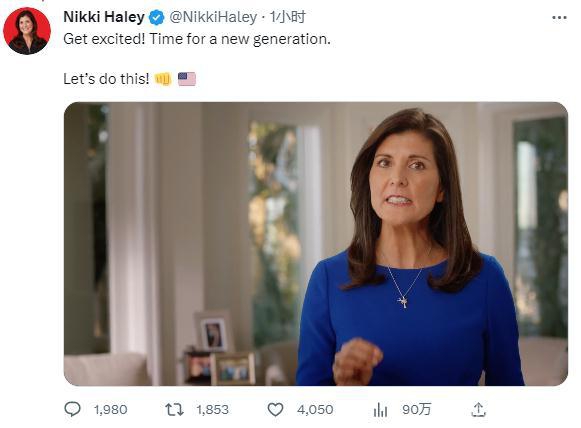The height and width of the screenshot is (428, 581).
Task: Click the "Let's do this!" text line
Action: pos(106,79)
